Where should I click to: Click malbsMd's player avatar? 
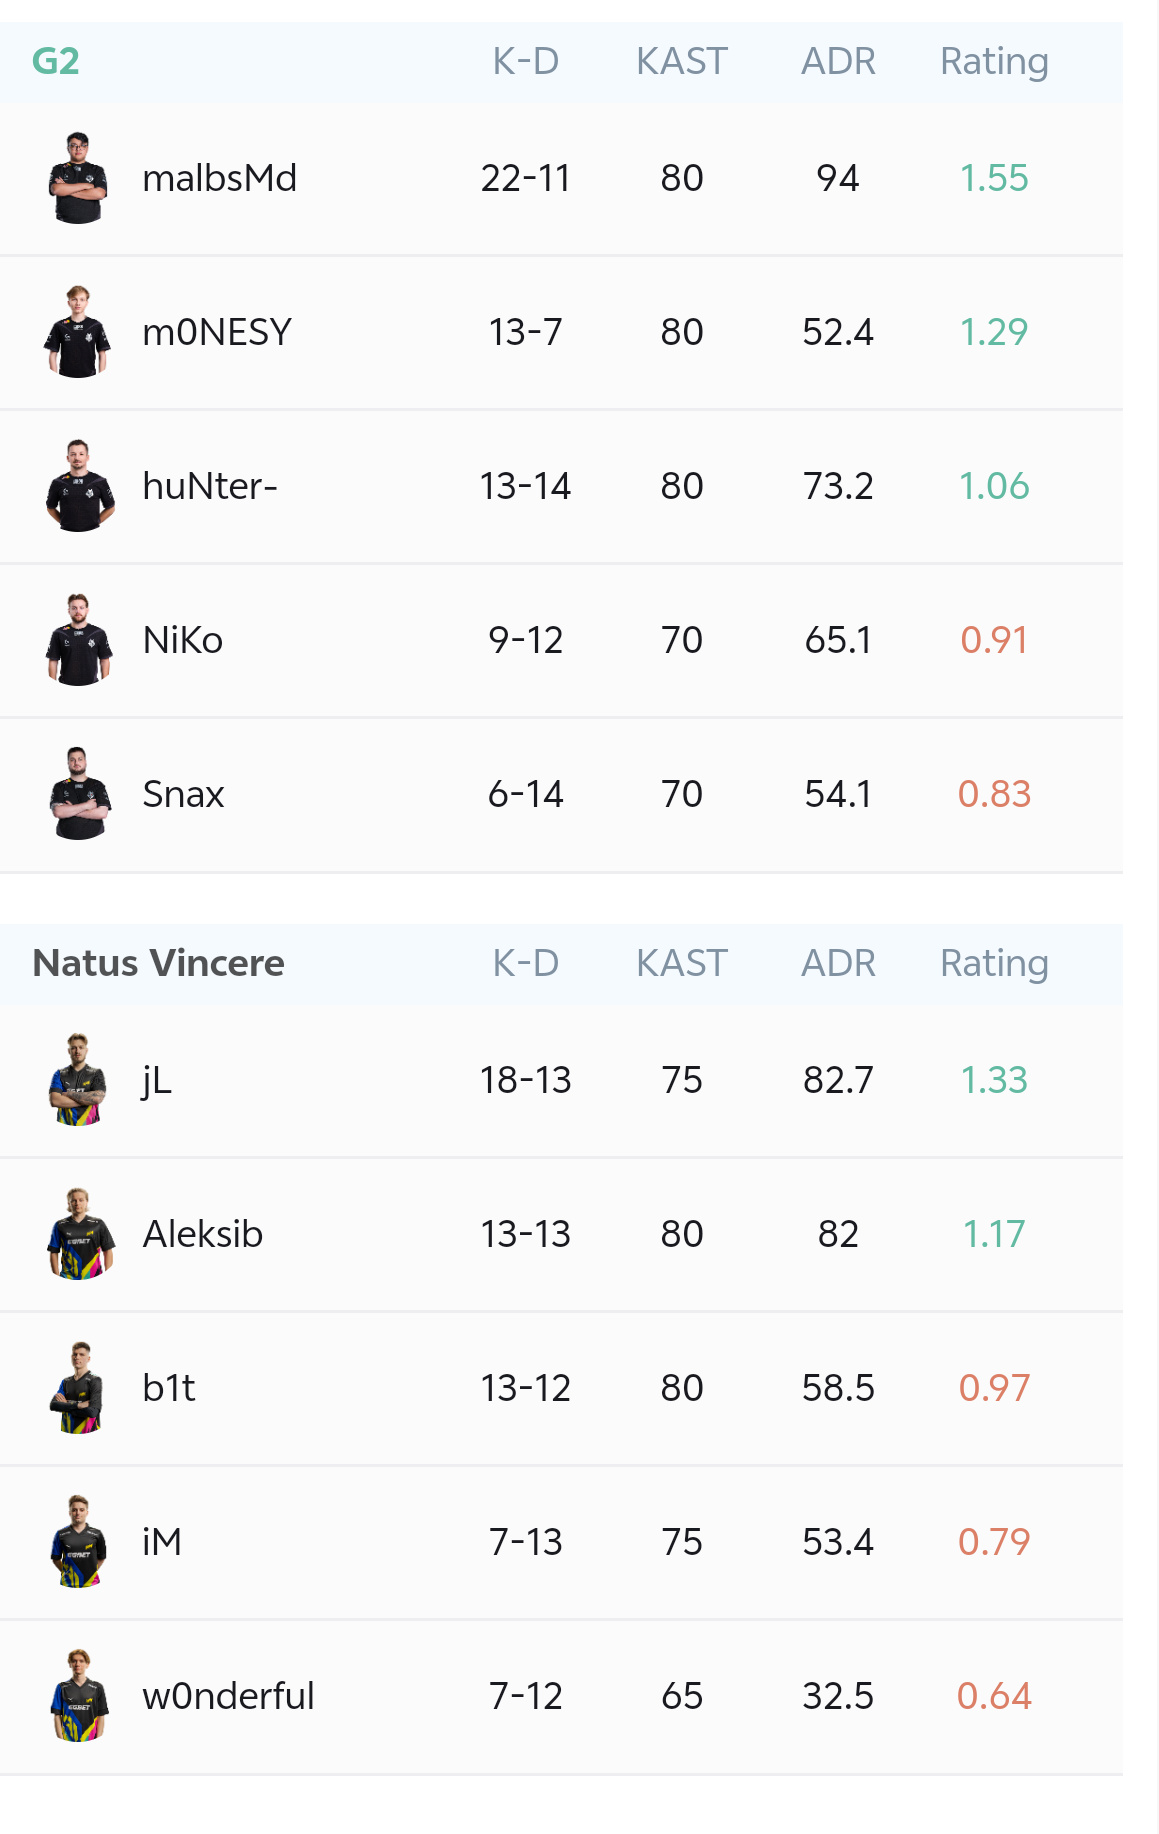click(78, 178)
